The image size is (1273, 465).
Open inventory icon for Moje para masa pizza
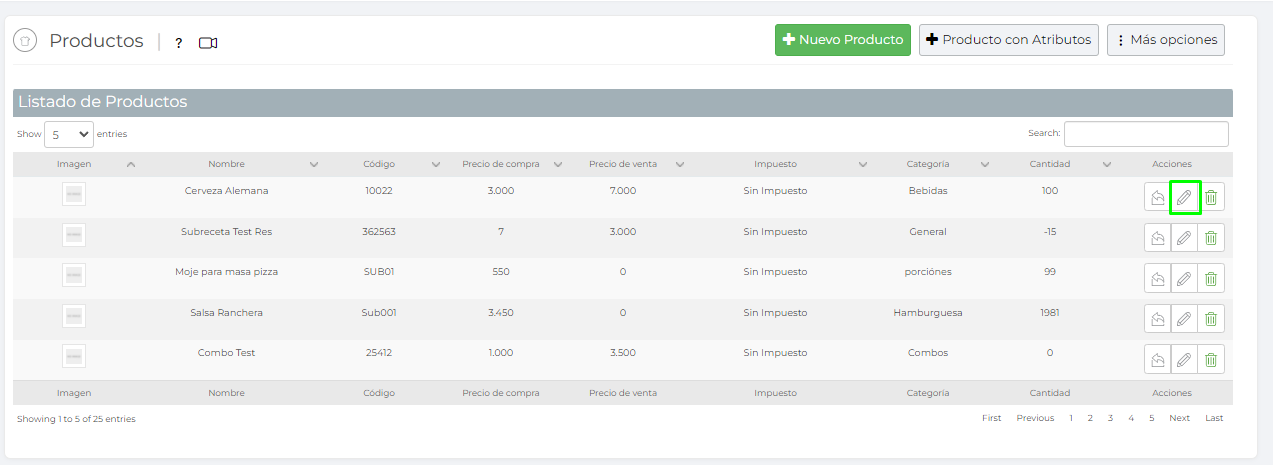1157,278
